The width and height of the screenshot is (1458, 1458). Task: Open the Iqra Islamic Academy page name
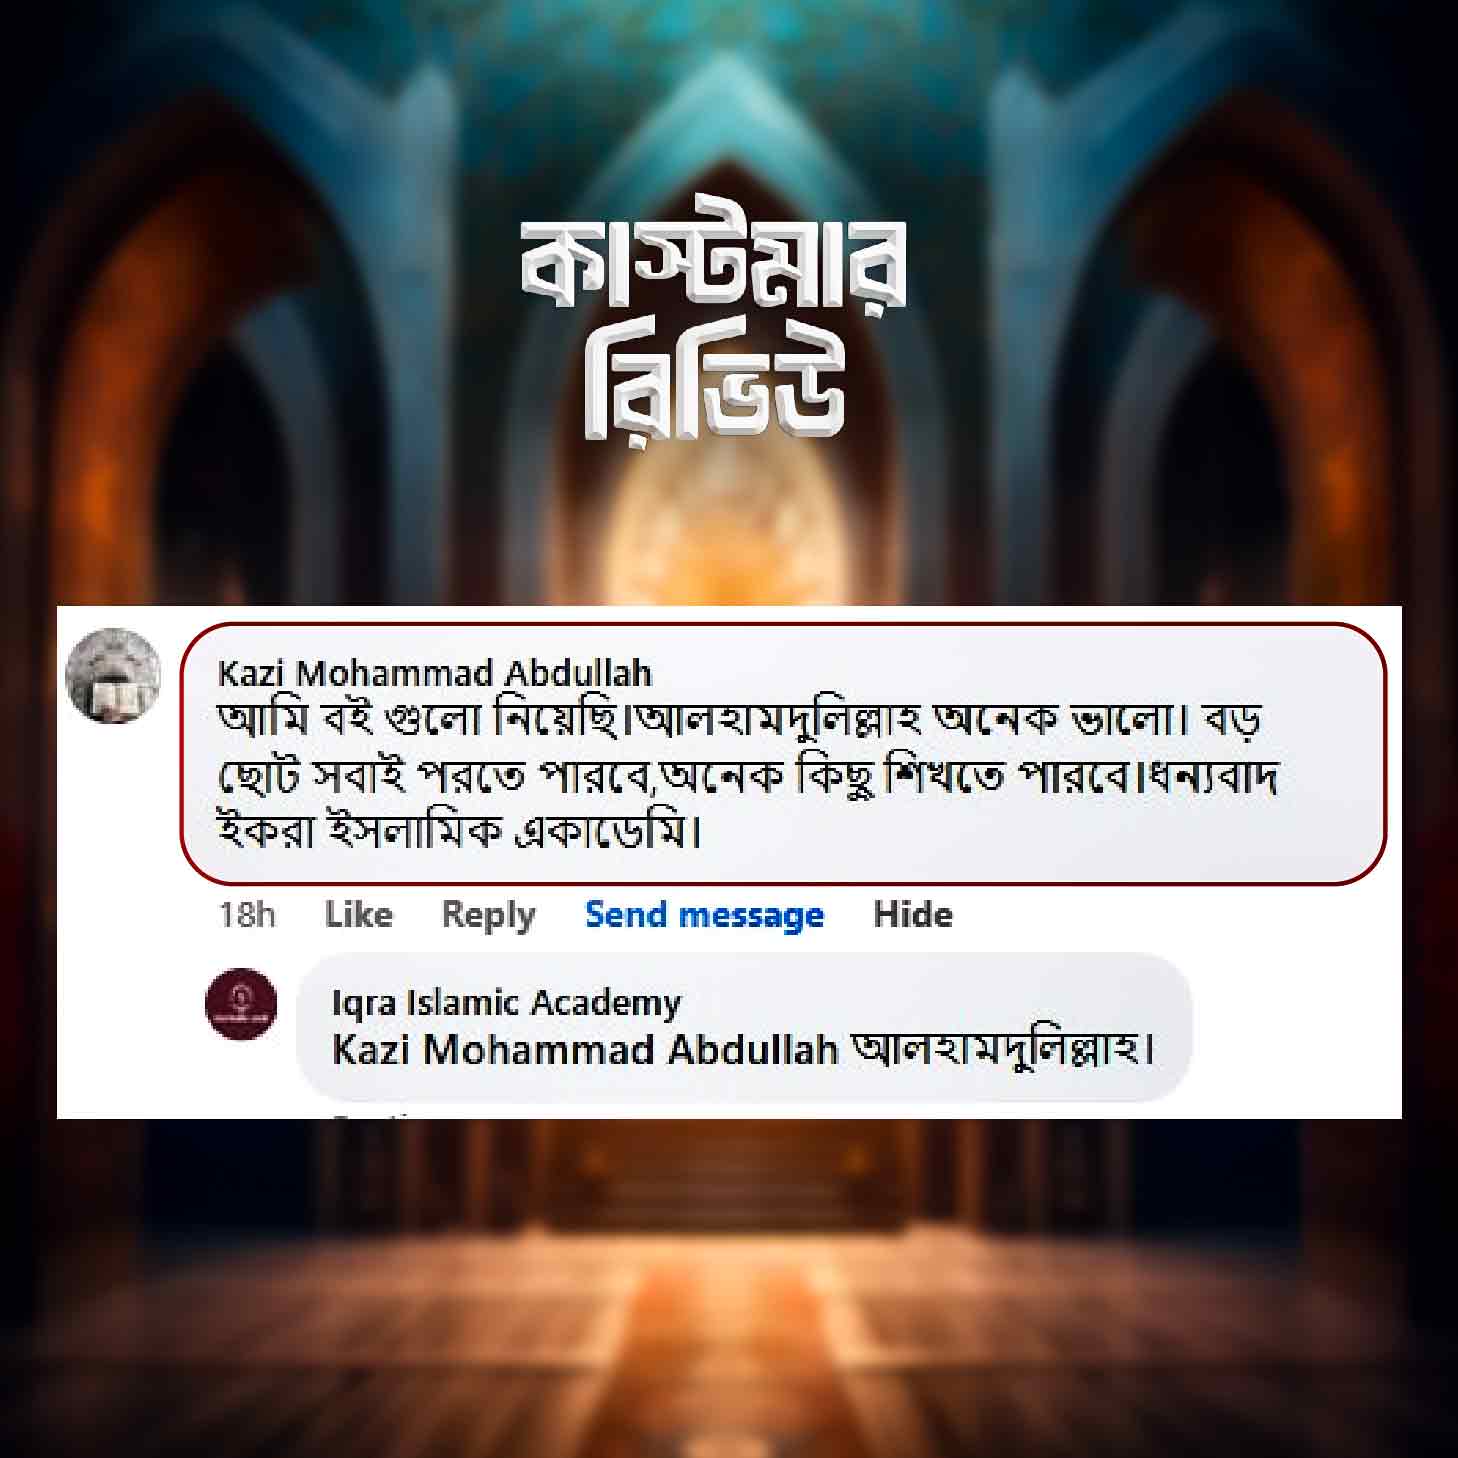[506, 1001]
